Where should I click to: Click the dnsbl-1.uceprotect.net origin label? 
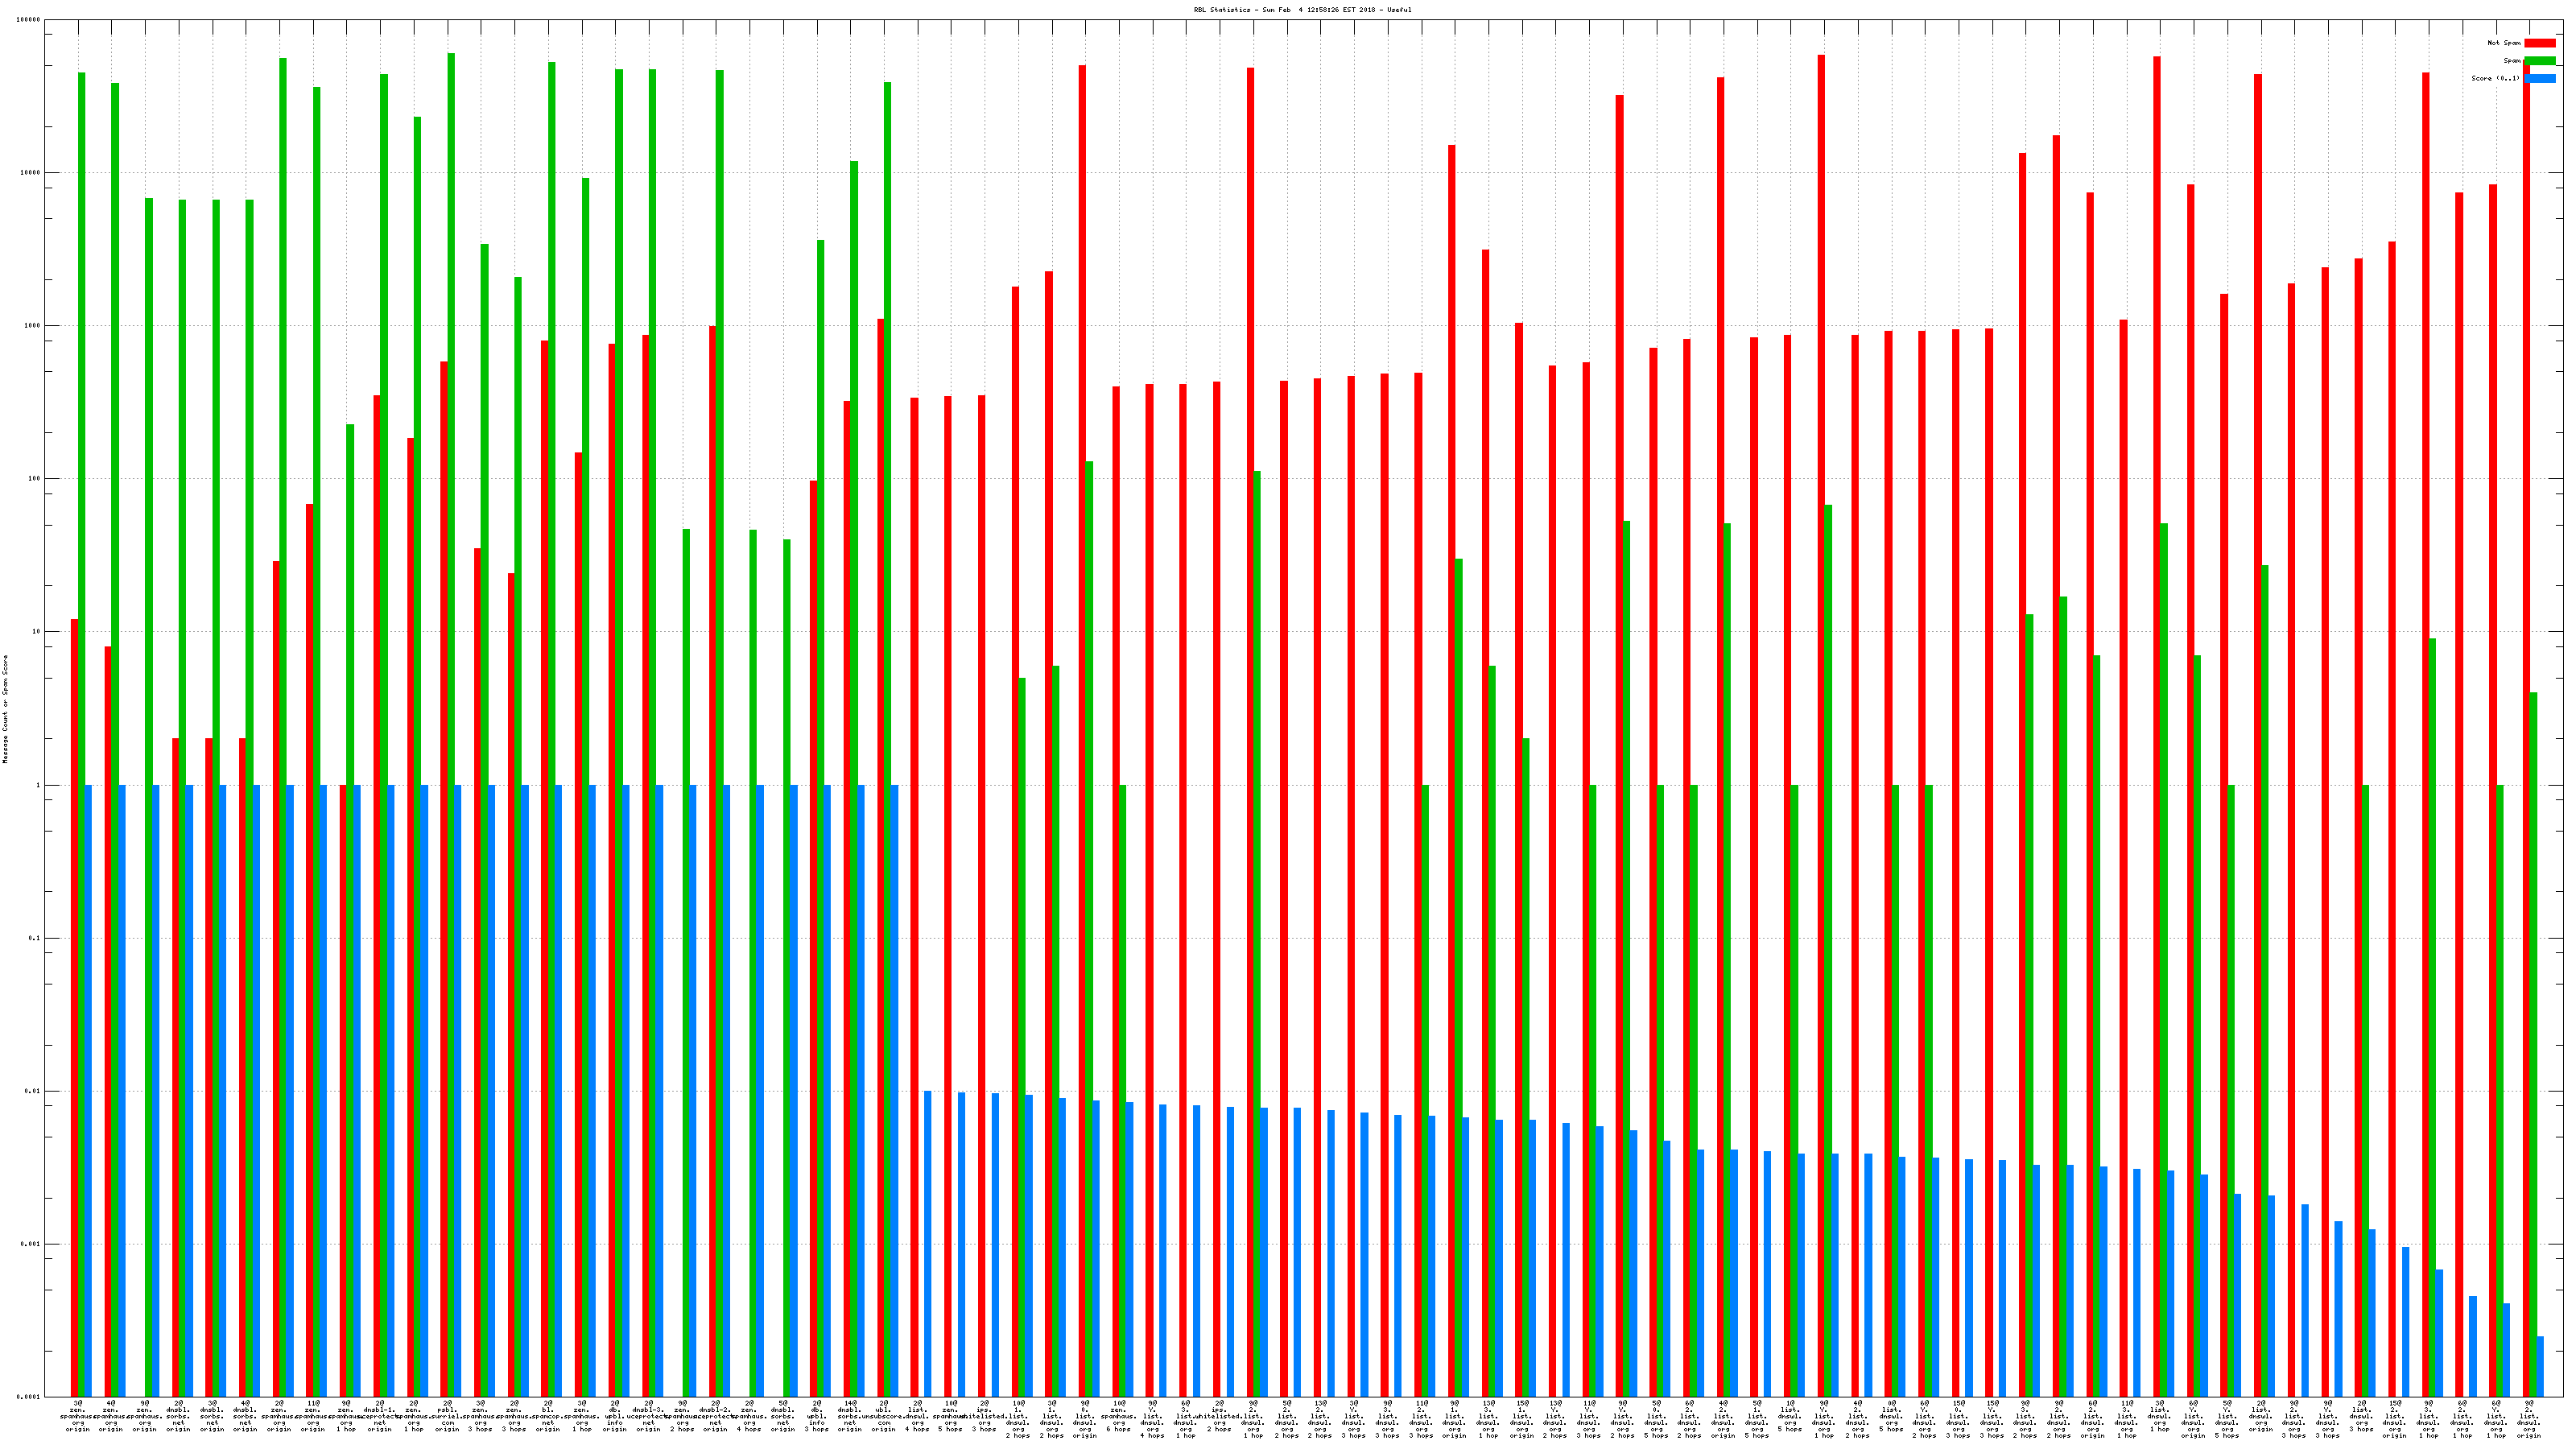380,1416
